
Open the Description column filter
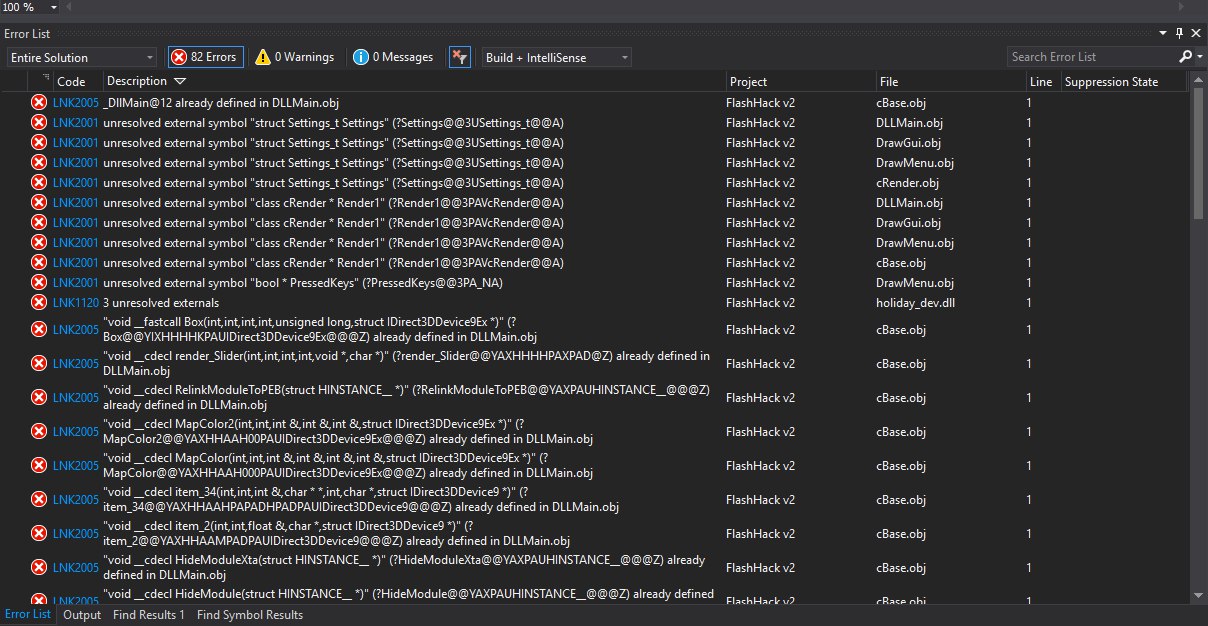click(179, 81)
